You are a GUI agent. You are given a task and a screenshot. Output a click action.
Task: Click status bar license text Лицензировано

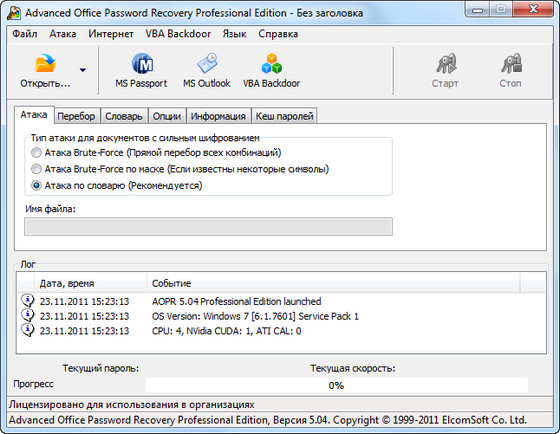(131, 404)
